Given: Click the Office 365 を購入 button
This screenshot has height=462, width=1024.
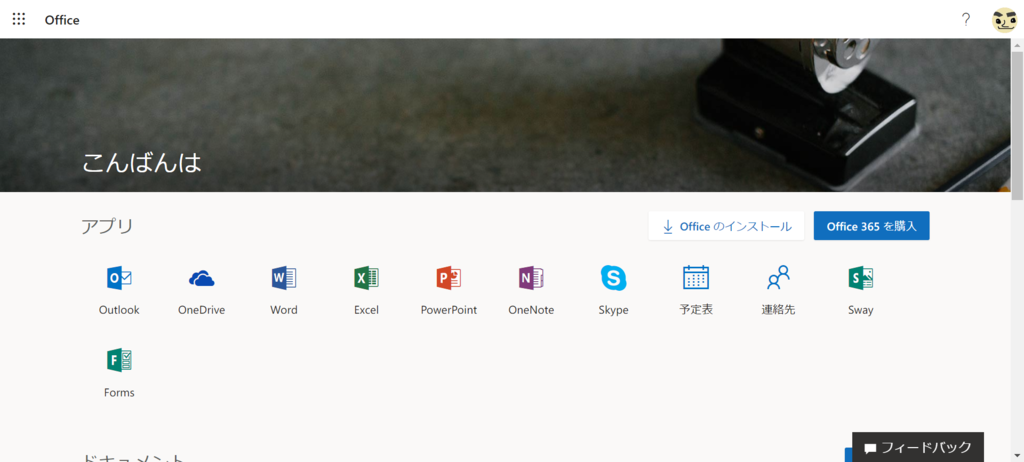Looking at the screenshot, I should [871, 226].
